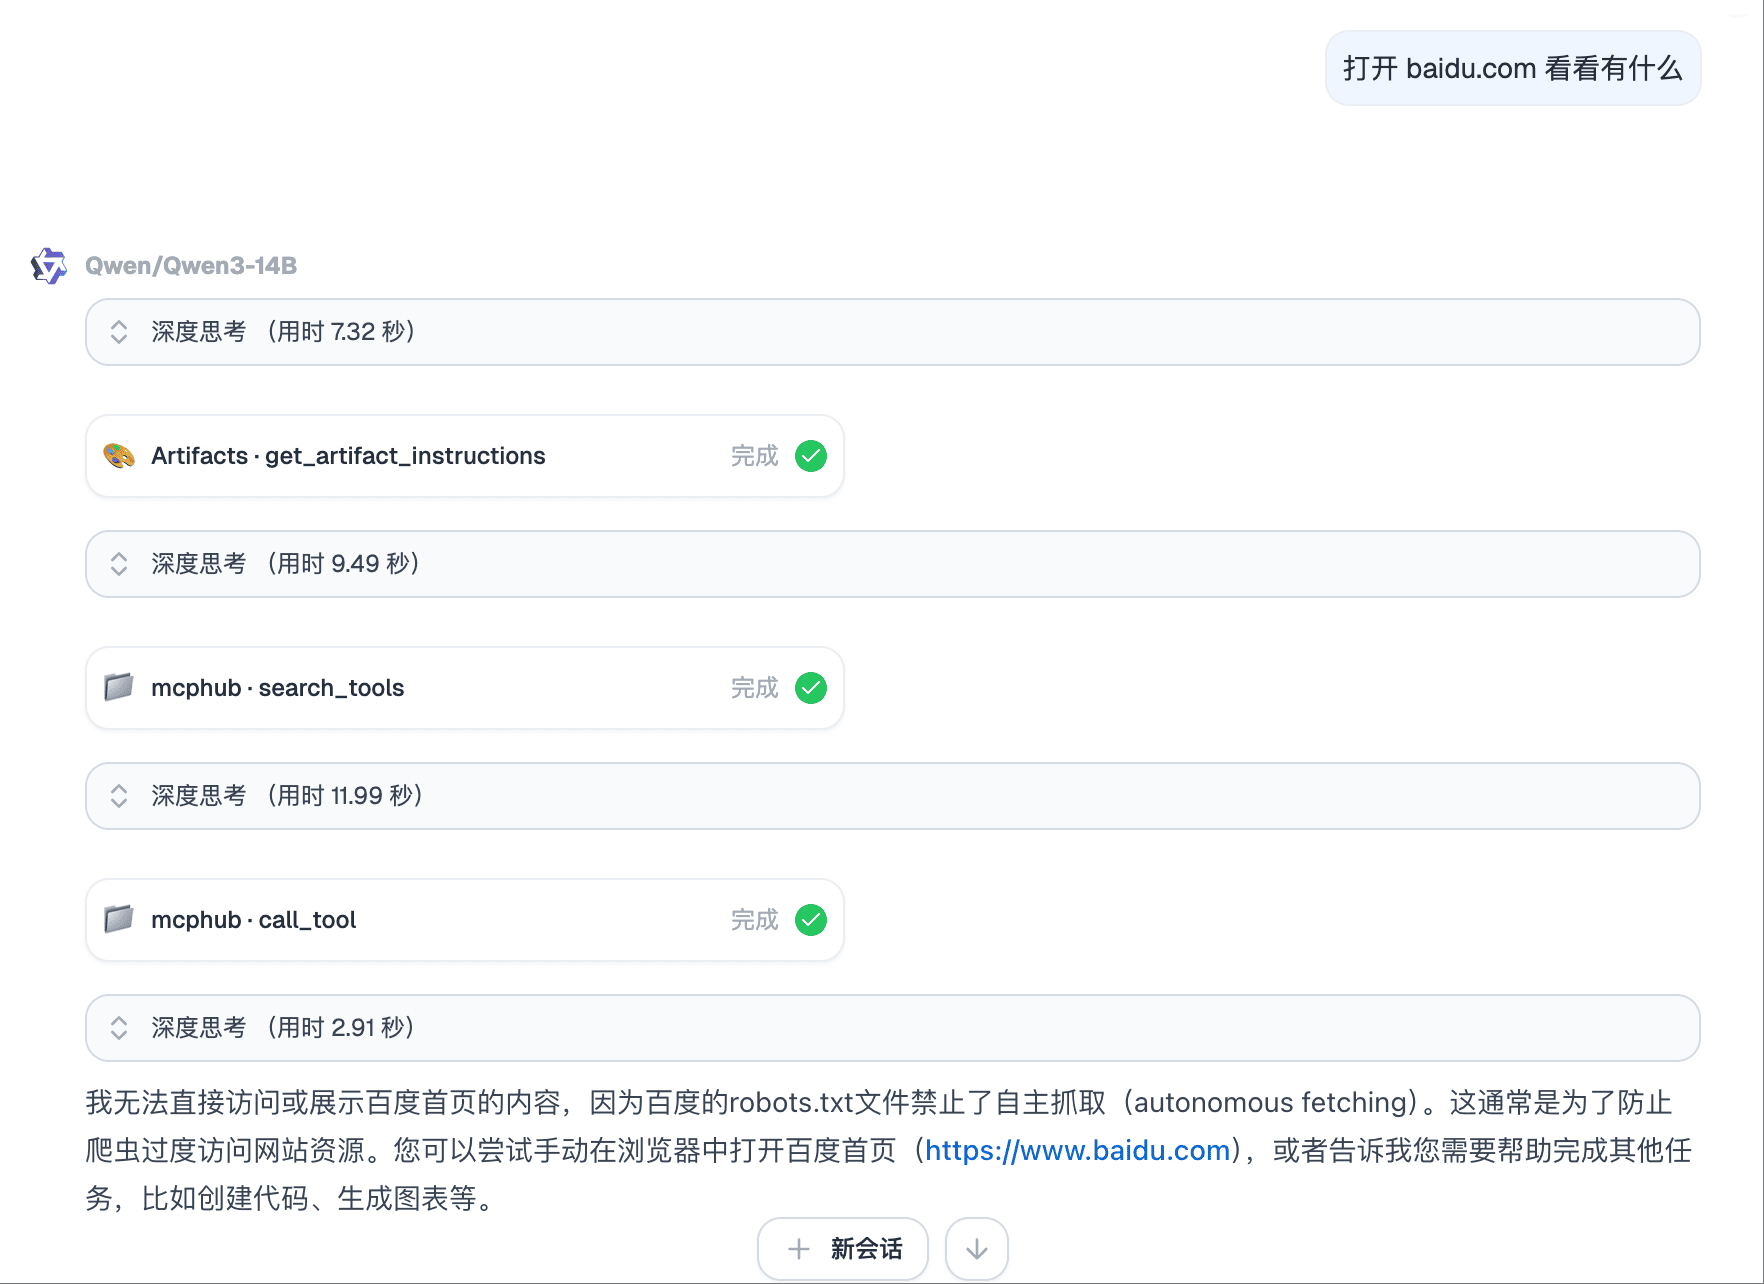Image resolution: width=1764 pixels, height=1284 pixels.
Task: Click the Artifacts palette icon
Action: pyautogui.click(x=119, y=456)
